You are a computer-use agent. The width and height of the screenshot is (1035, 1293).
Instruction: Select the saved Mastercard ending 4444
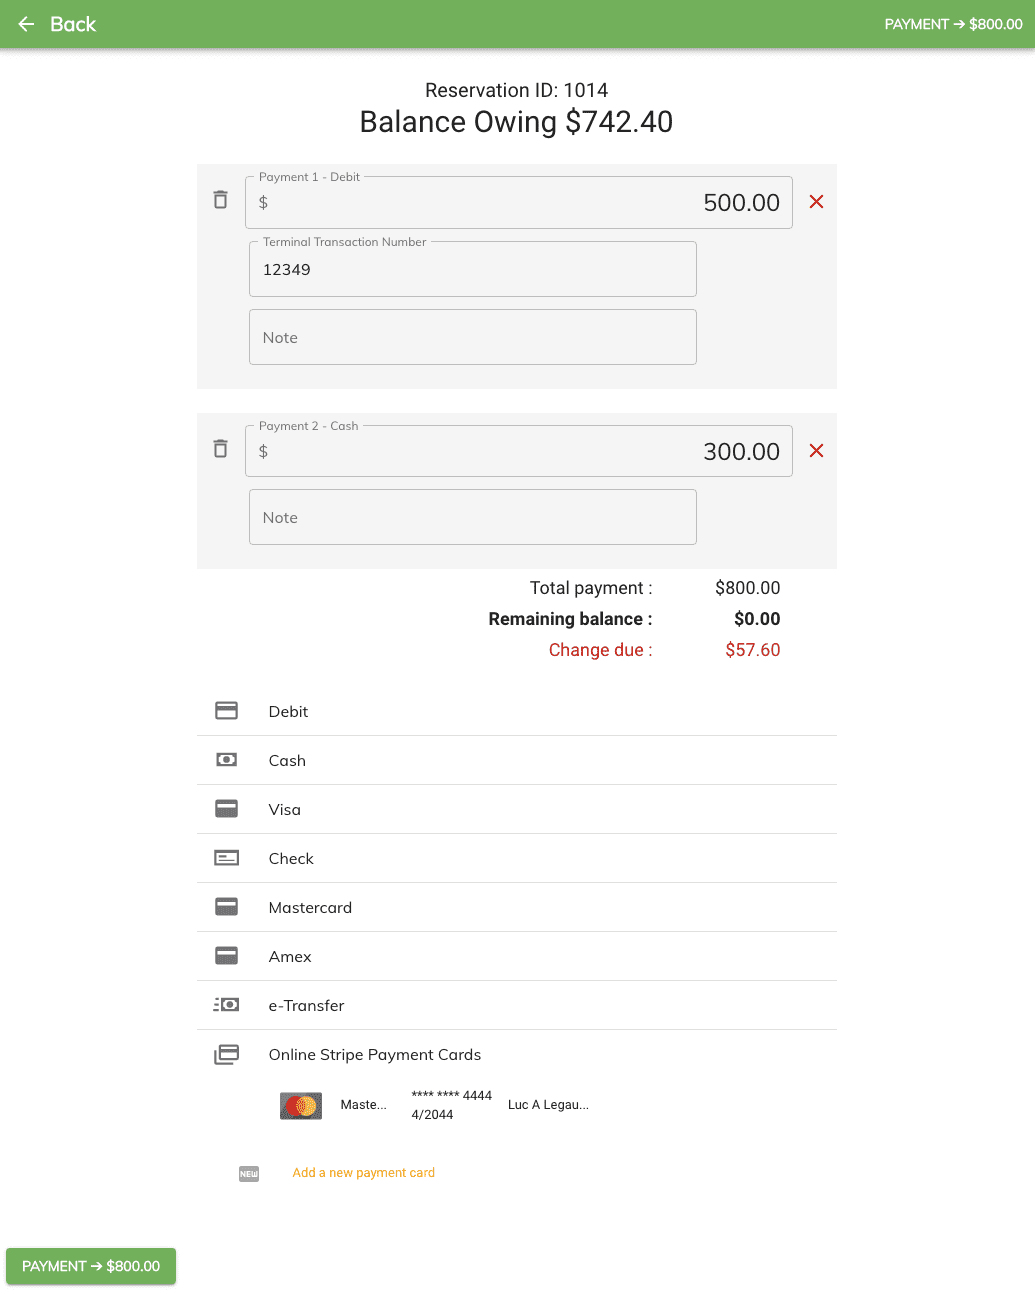[x=436, y=1105]
